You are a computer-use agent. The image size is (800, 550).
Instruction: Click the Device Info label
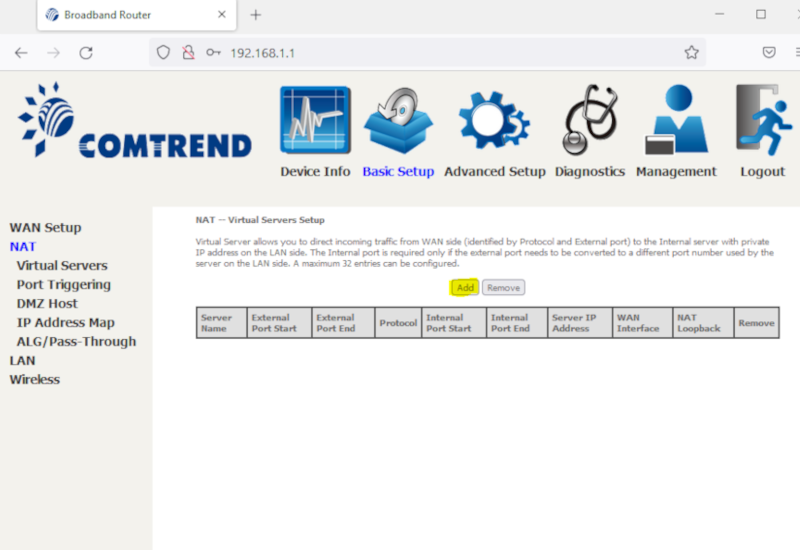(x=315, y=171)
